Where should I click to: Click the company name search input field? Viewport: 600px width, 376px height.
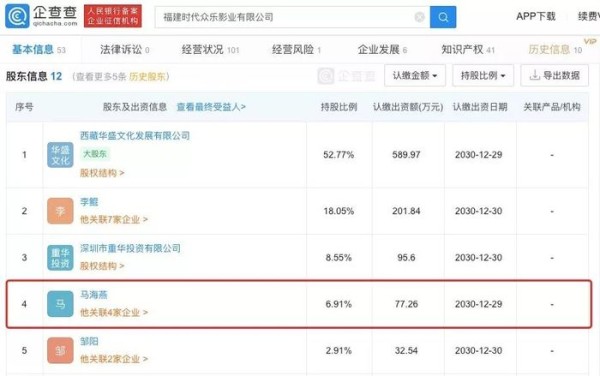pyautogui.click(x=285, y=17)
